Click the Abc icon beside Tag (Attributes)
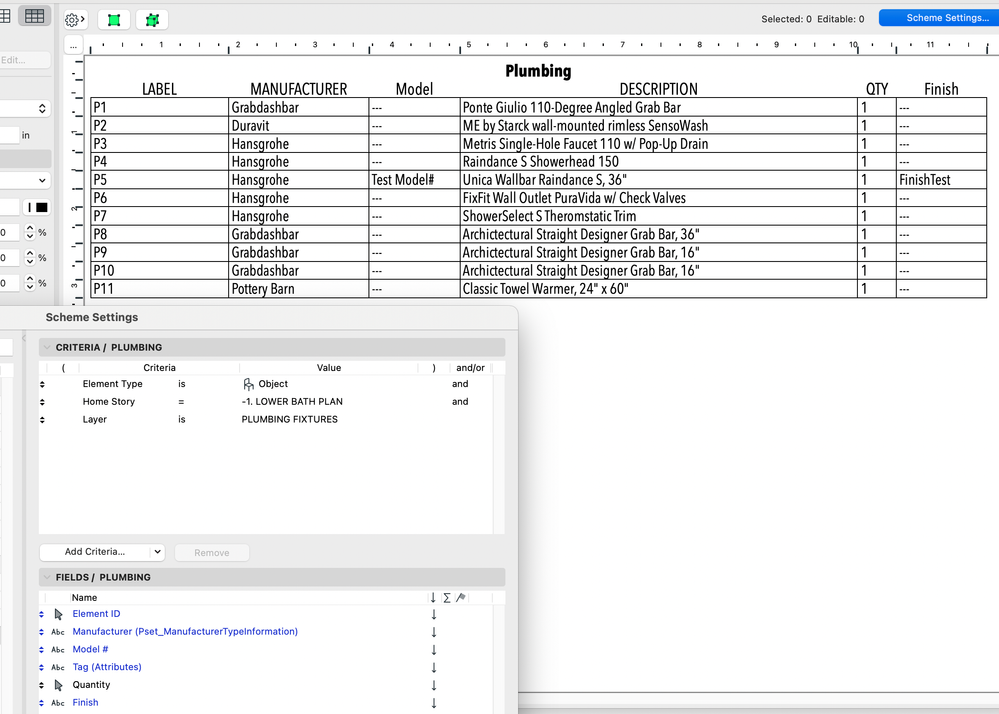Image resolution: width=999 pixels, height=714 pixels. [x=57, y=667]
